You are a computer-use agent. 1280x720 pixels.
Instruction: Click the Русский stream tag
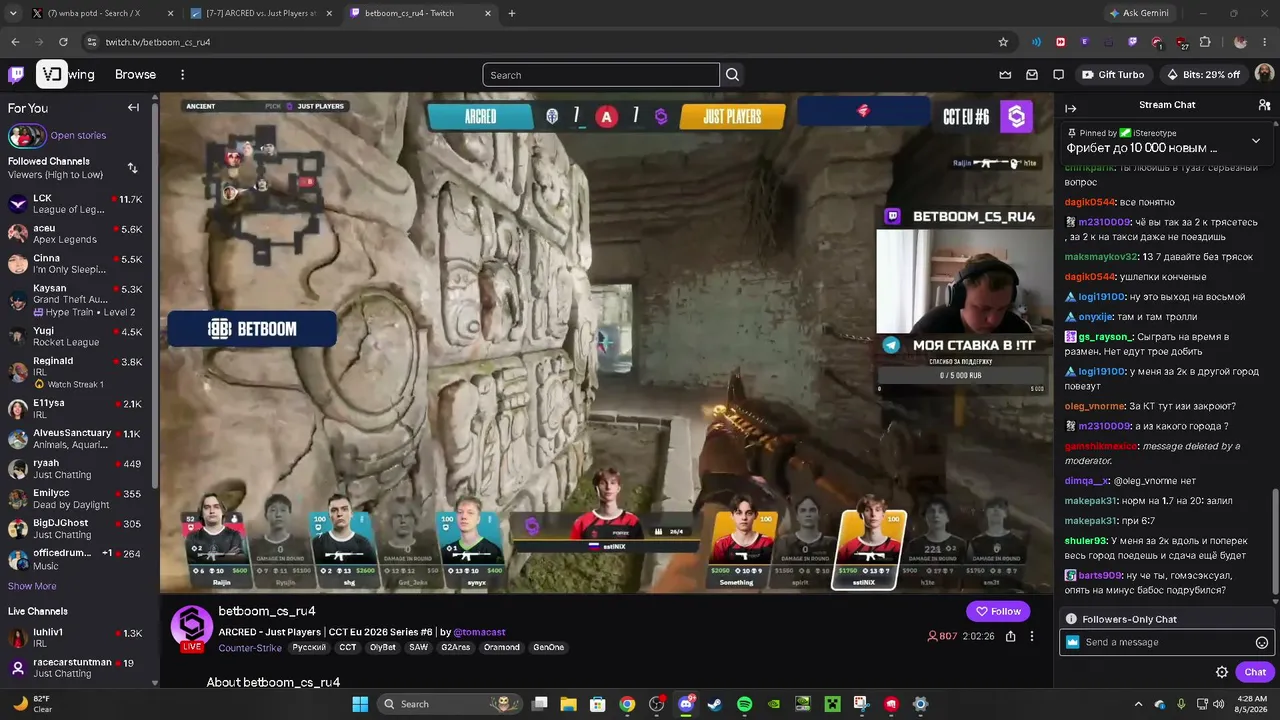(x=309, y=648)
